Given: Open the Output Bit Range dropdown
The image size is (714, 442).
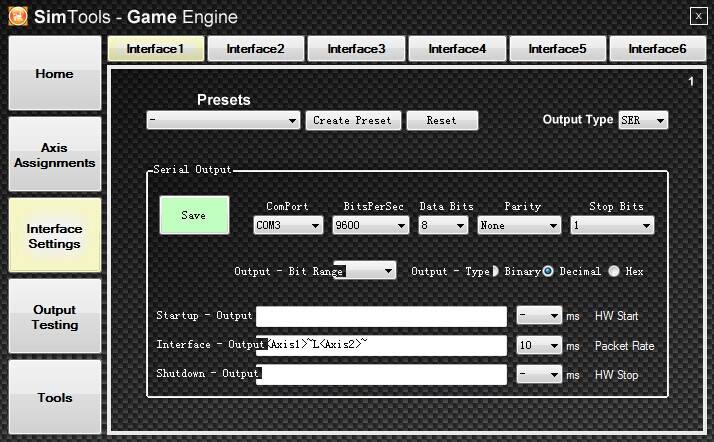Looking at the screenshot, I should coord(365,270).
